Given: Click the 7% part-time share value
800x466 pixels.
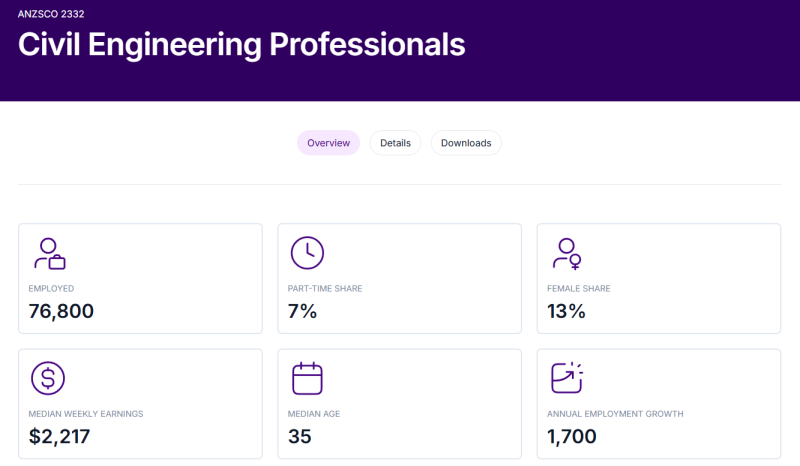Looking at the screenshot, I should point(302,311).
